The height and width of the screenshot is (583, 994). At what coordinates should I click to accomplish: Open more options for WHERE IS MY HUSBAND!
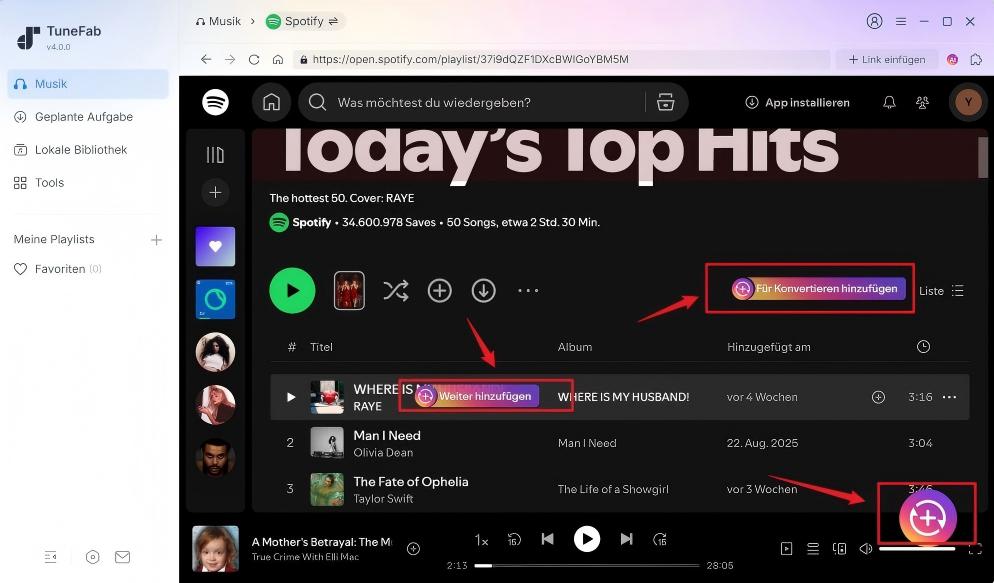948,396
